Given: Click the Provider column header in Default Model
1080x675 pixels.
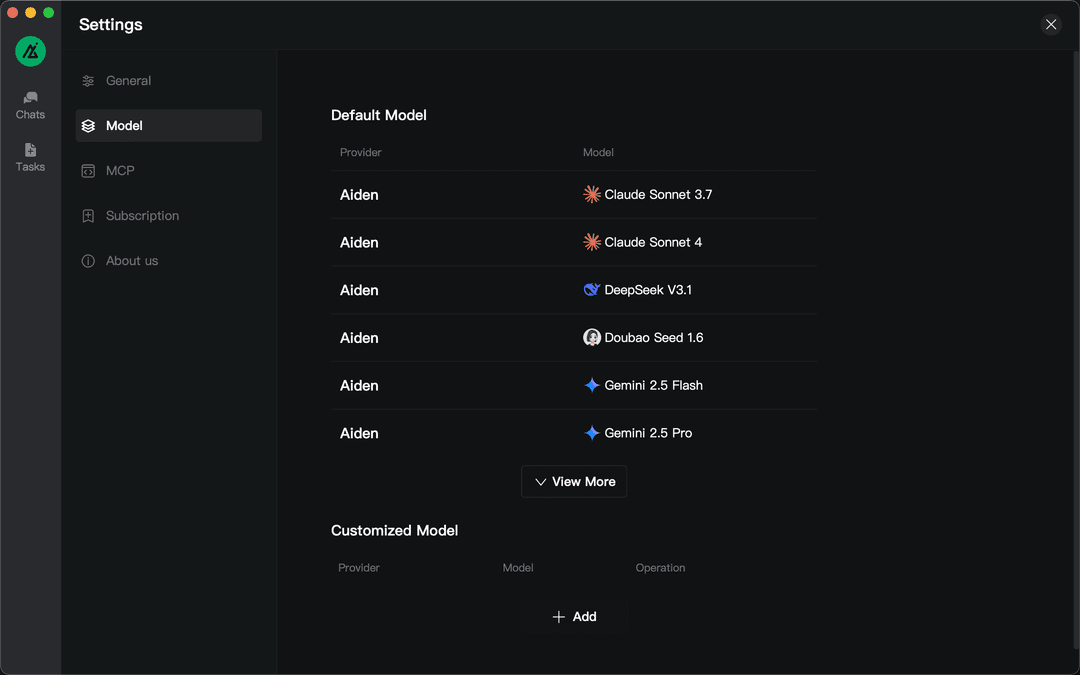Looking at the screenshot, I should point(361,153).
